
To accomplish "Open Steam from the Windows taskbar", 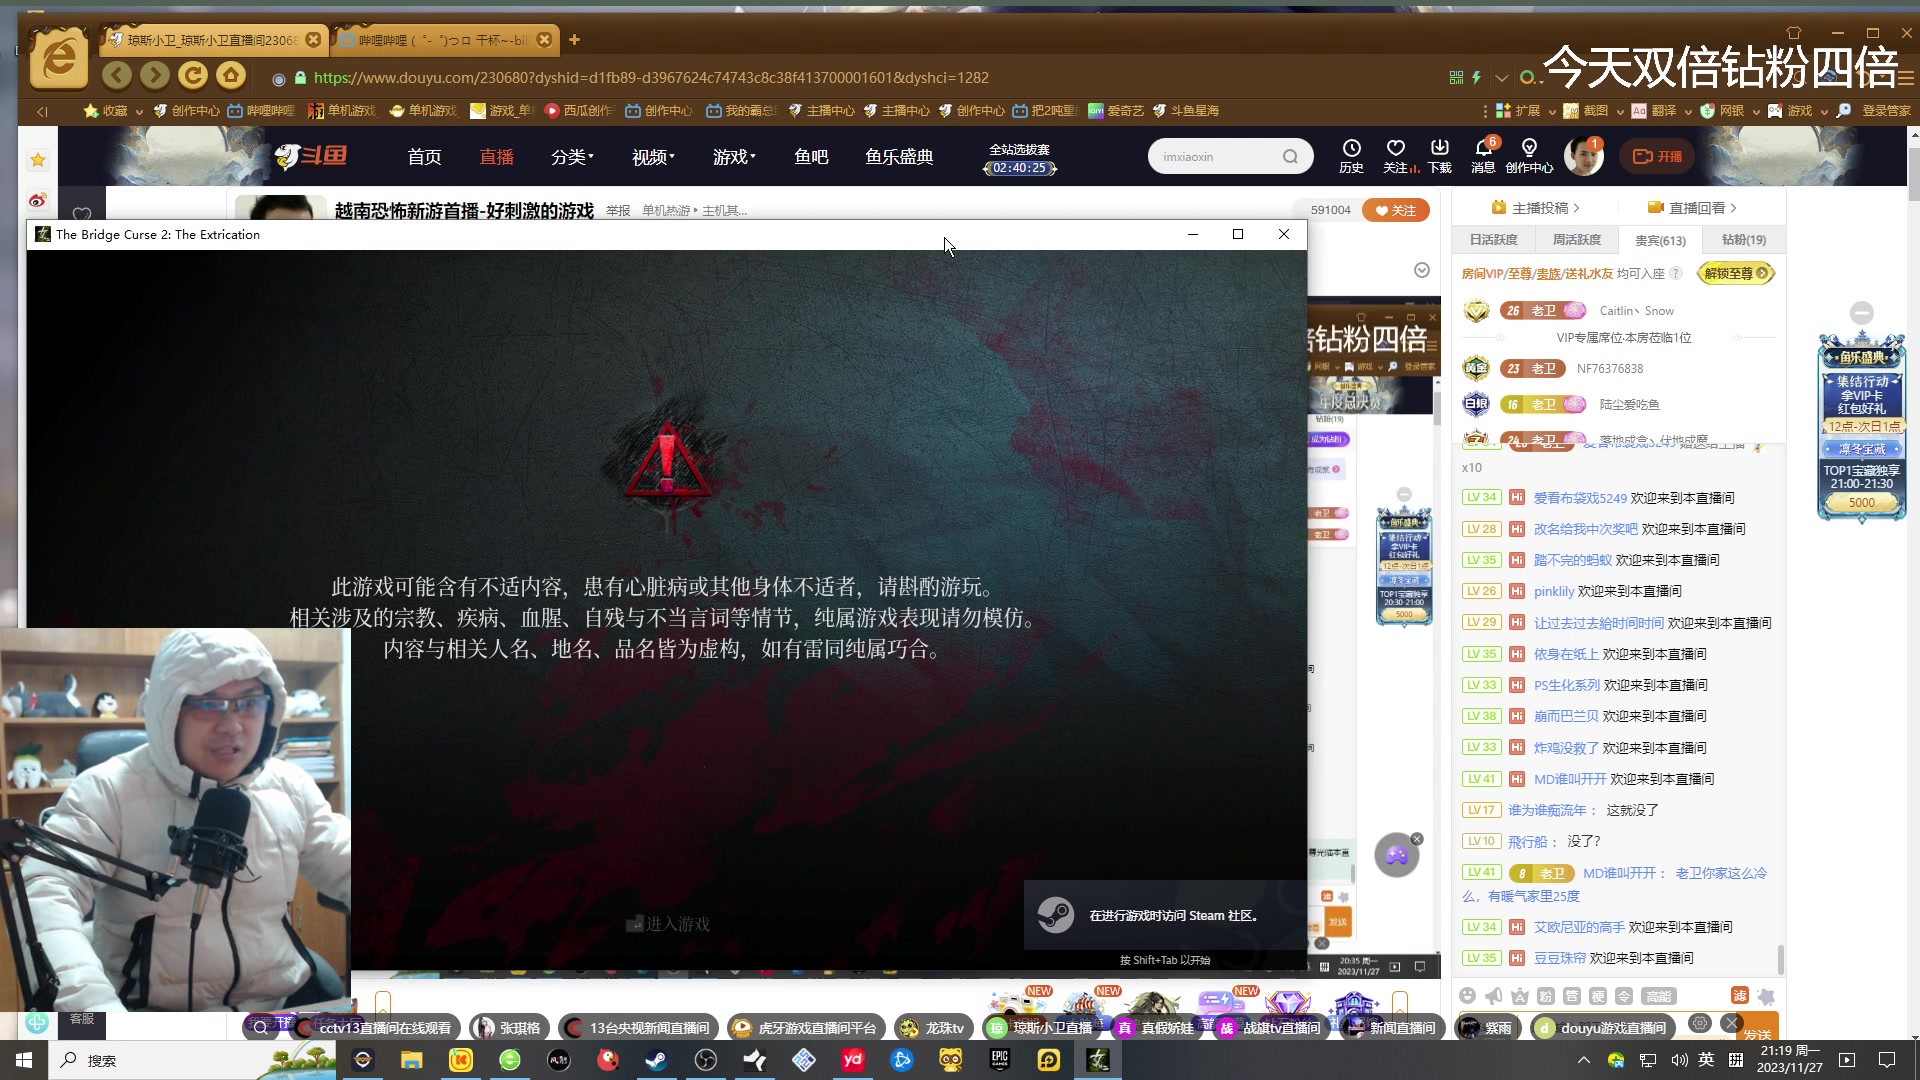I will [656, 1060].
